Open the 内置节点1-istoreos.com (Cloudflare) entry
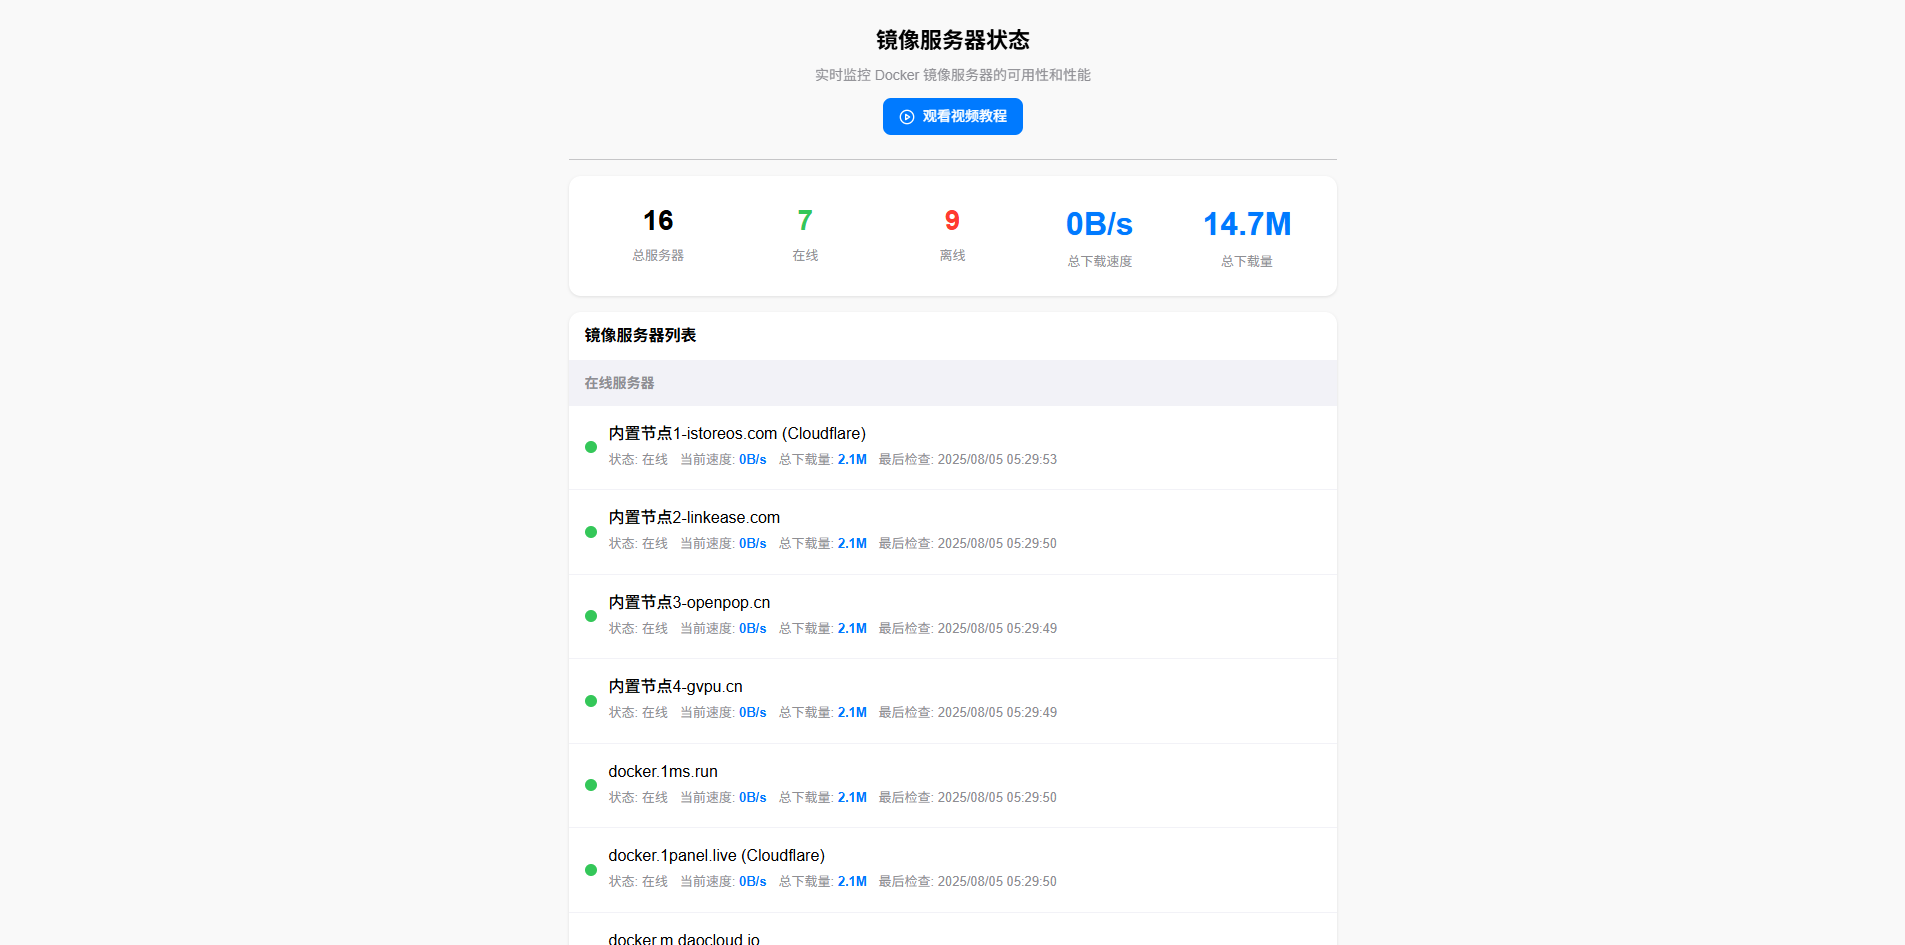Screen dimensions: 1905x945 736,433
